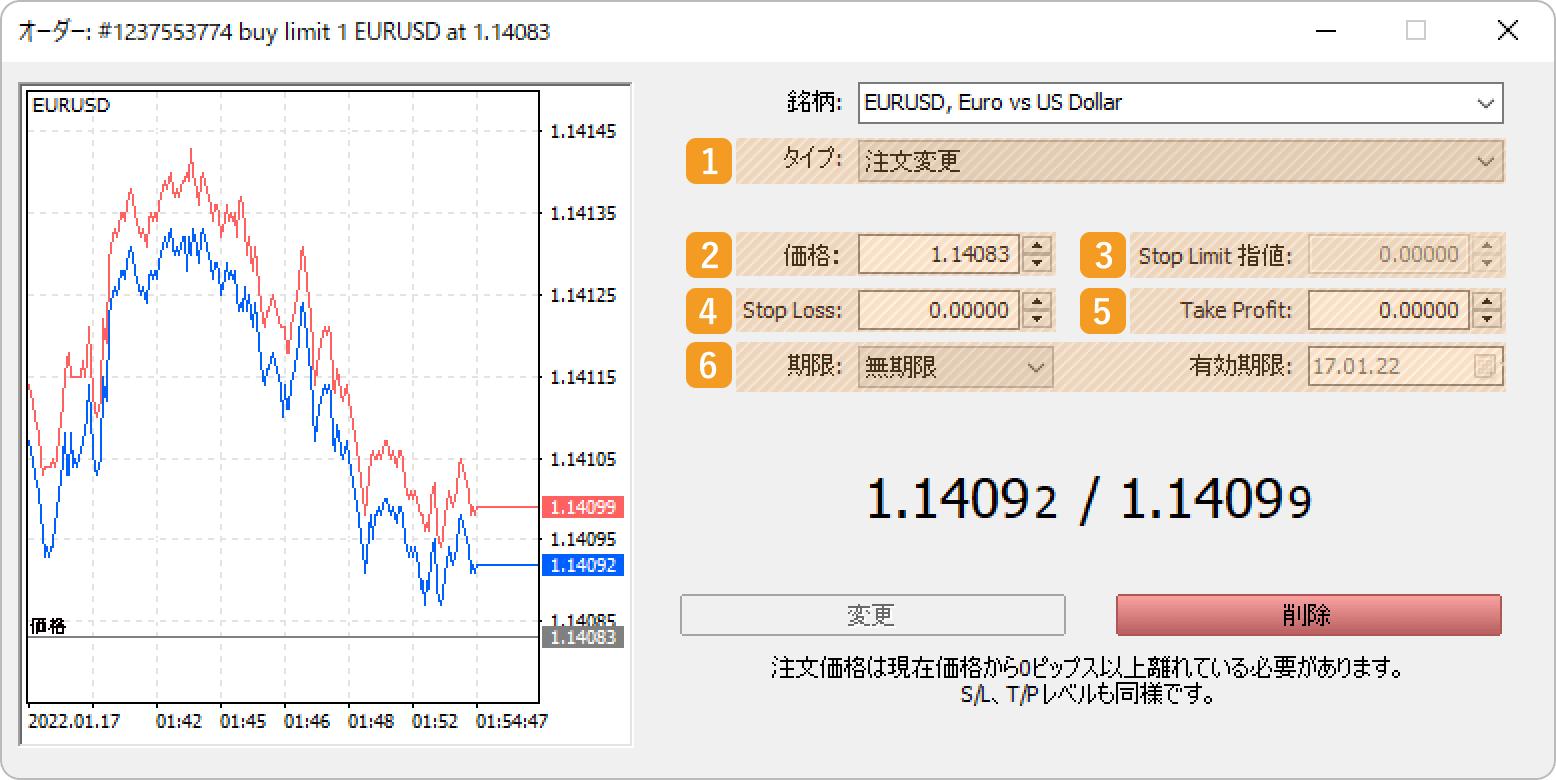
Task: Click the red 1.14099 ask price tag
Action: 583,507
